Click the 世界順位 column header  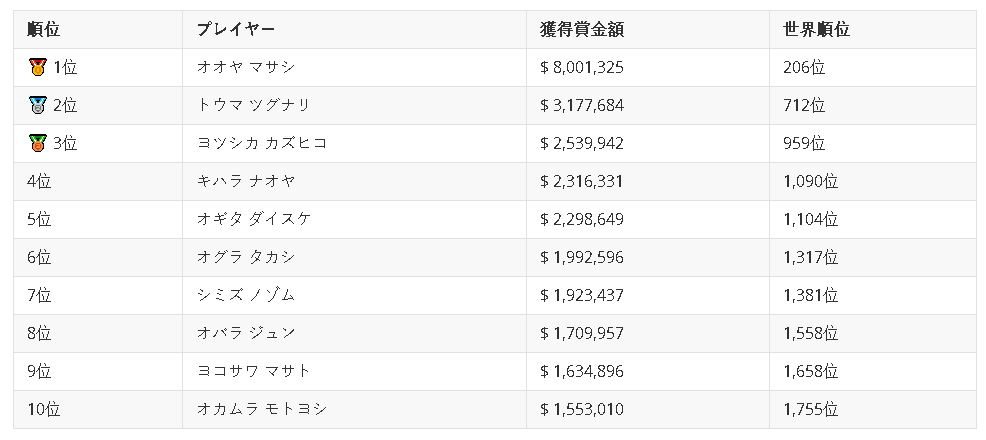click(816, 30)
